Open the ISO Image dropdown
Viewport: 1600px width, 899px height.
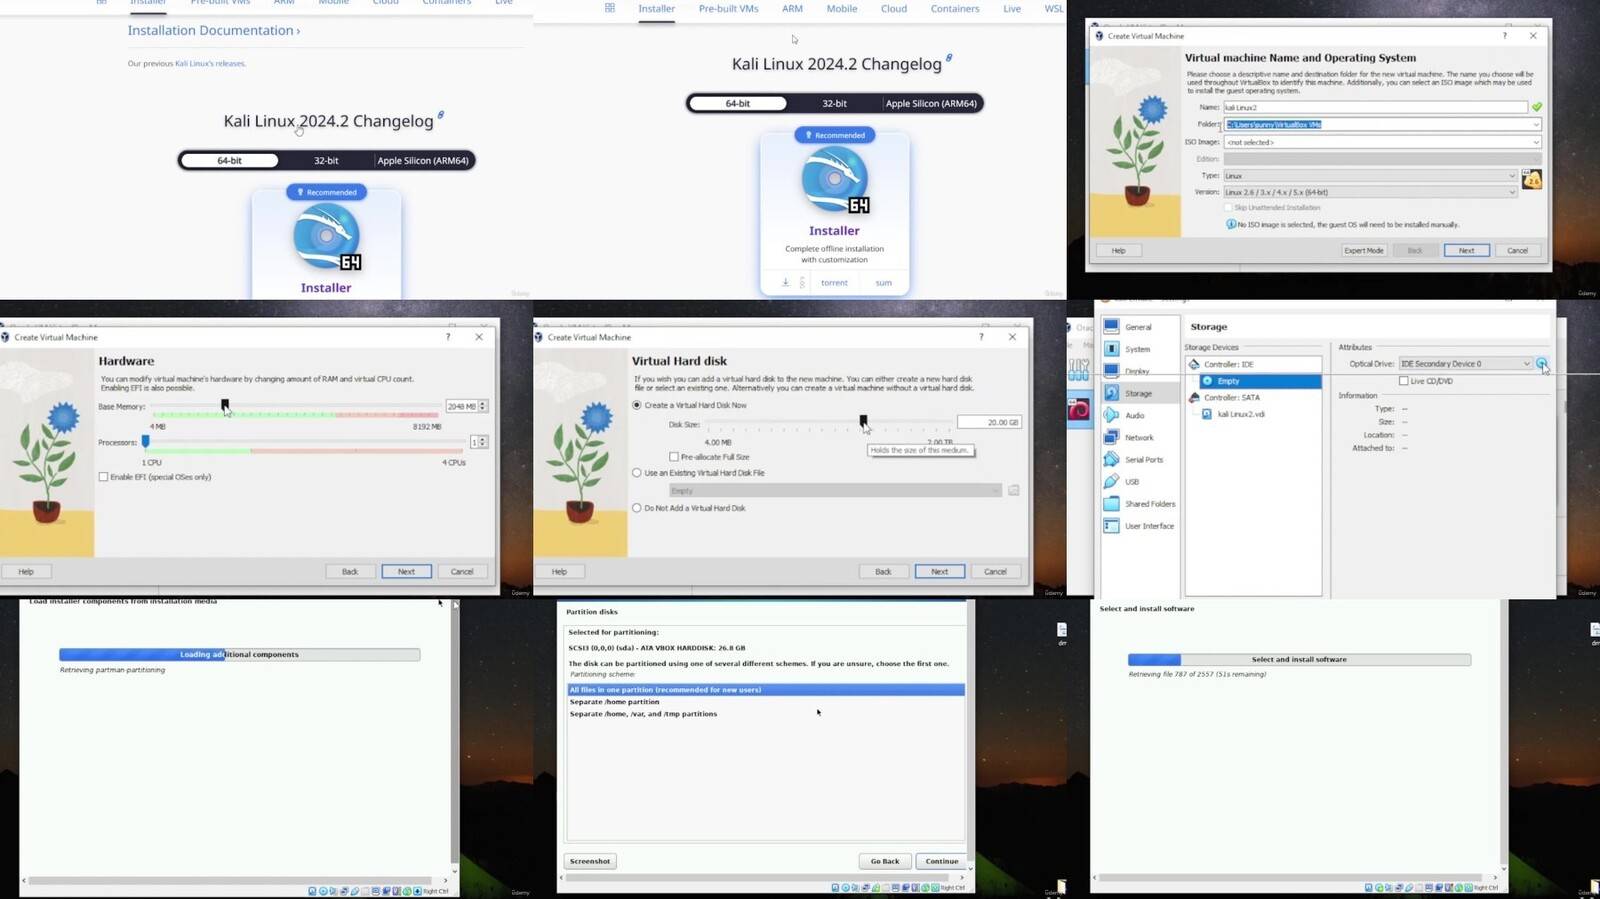pyautogui.click(x=1536, y=142)
